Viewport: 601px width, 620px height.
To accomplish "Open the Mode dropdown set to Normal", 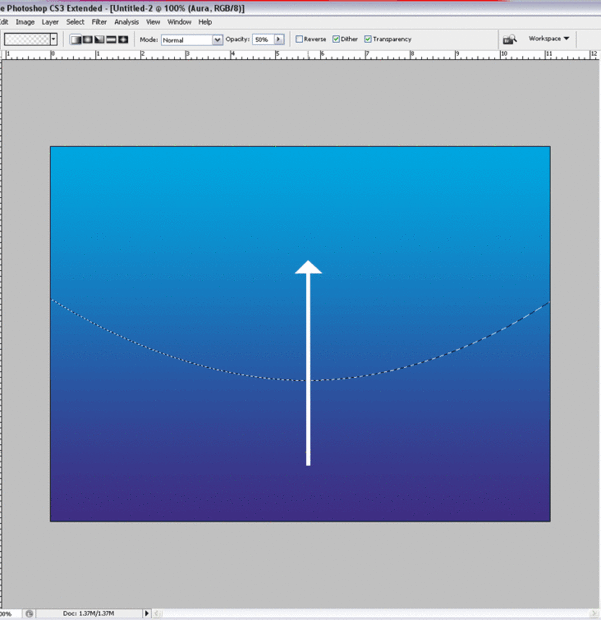I will pyautogui.click(x=192, y=40).
